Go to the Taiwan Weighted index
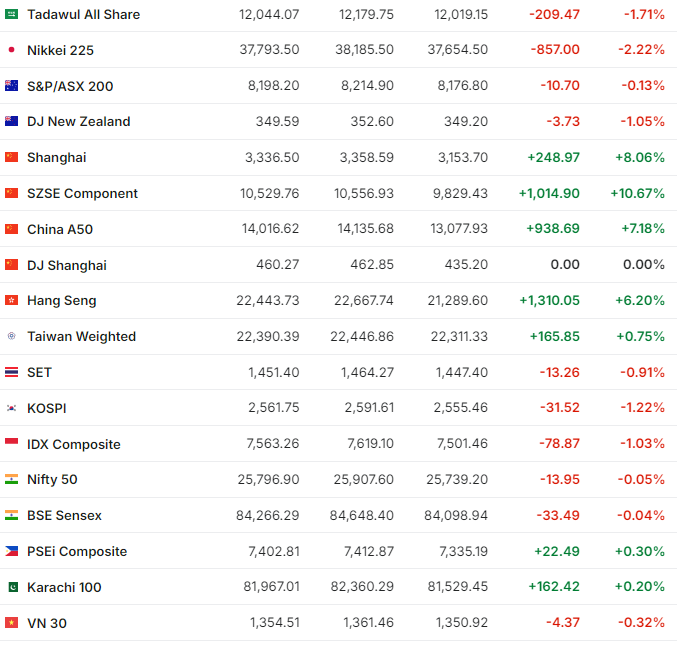The height and width of the screenshot is (645, 677). point(81,337)
